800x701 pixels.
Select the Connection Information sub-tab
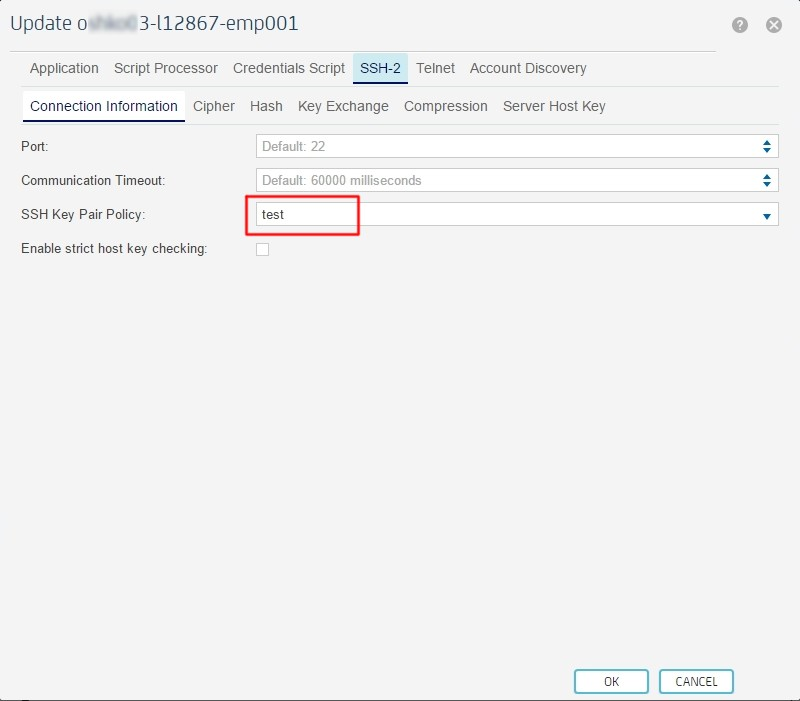(x=104, y=106)
